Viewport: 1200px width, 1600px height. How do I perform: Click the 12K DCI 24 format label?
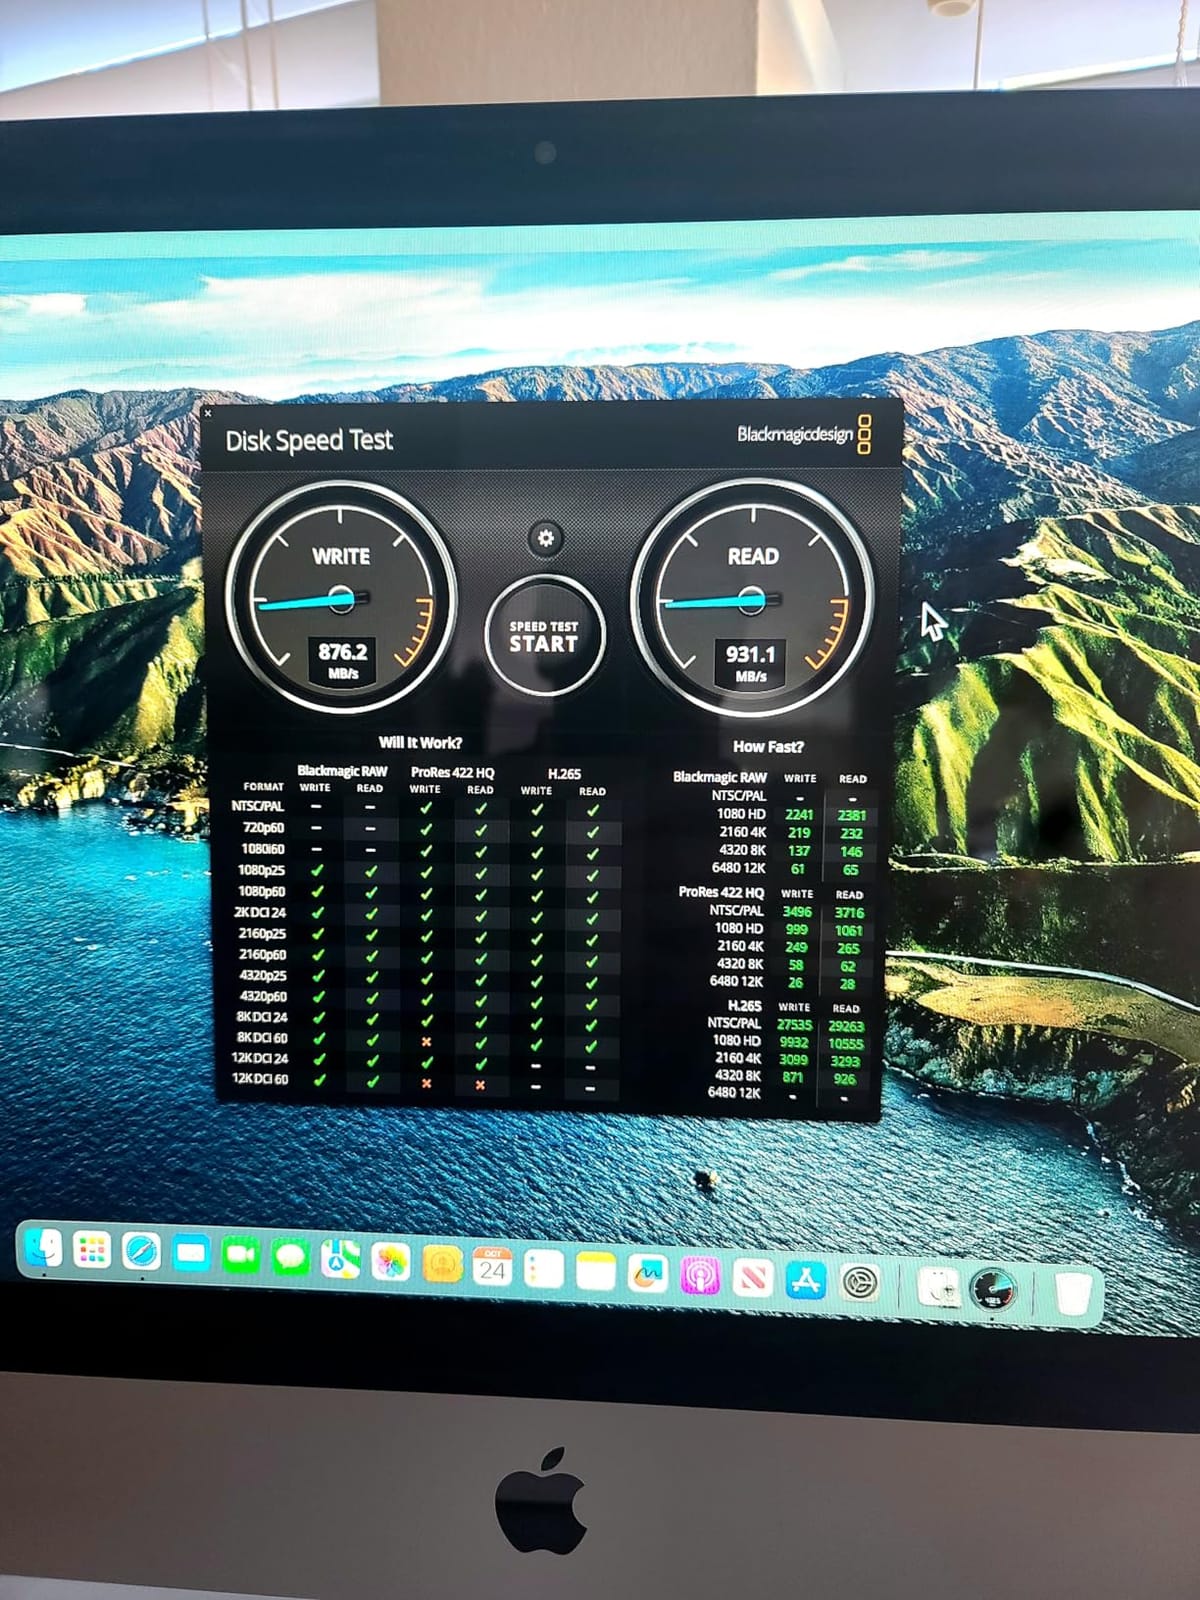tap(260, 1058)
